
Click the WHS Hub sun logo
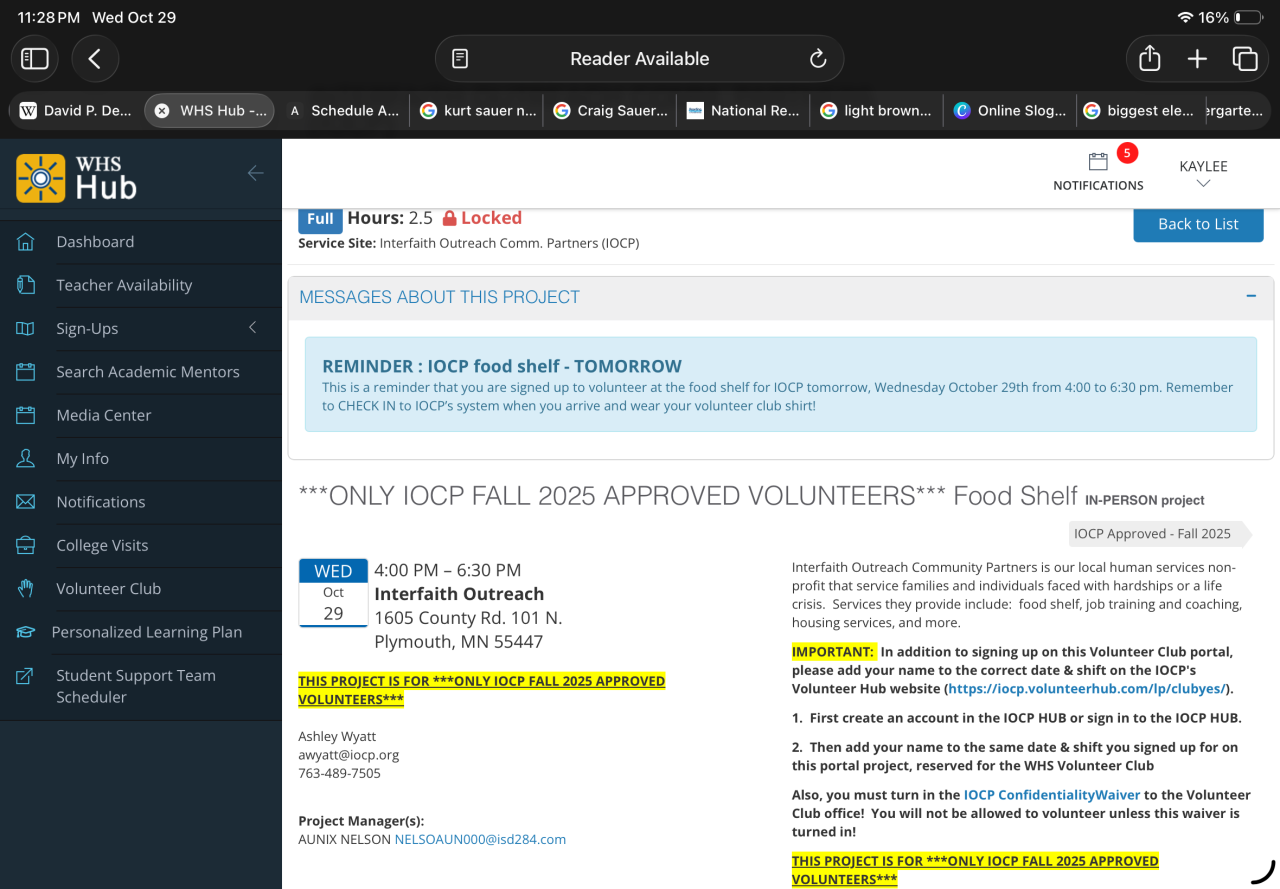(41, 178)
